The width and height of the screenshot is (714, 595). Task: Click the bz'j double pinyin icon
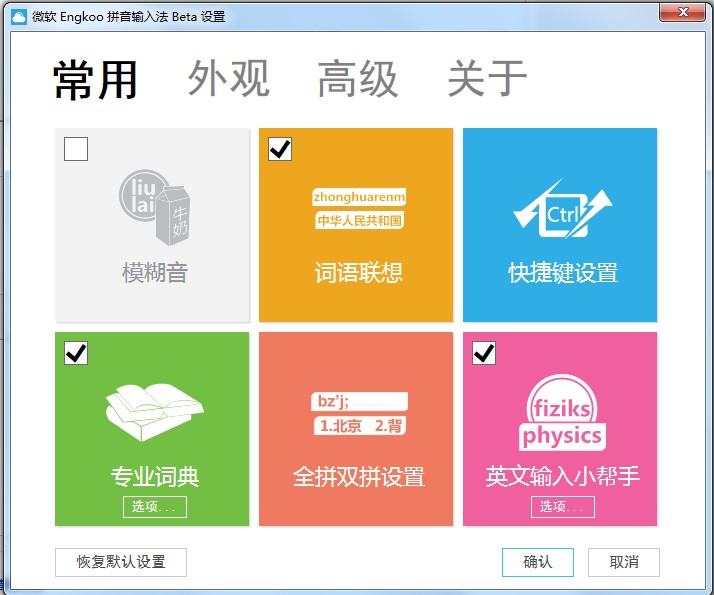(x=359, y=413)
